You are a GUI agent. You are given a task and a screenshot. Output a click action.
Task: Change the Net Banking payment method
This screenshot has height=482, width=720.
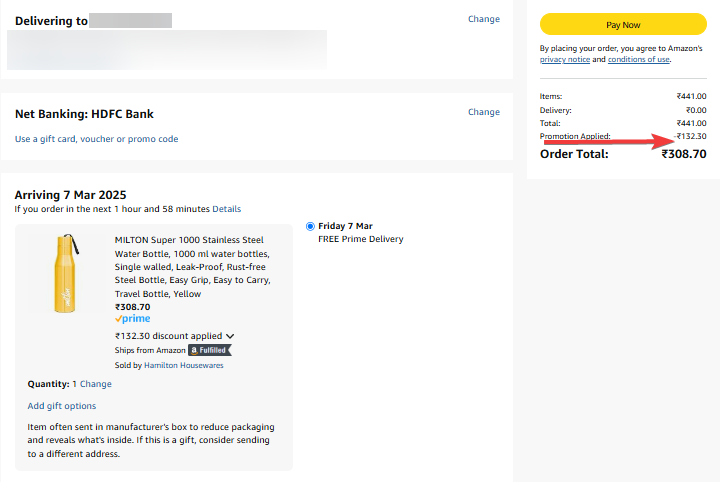(x=484, y=112)
